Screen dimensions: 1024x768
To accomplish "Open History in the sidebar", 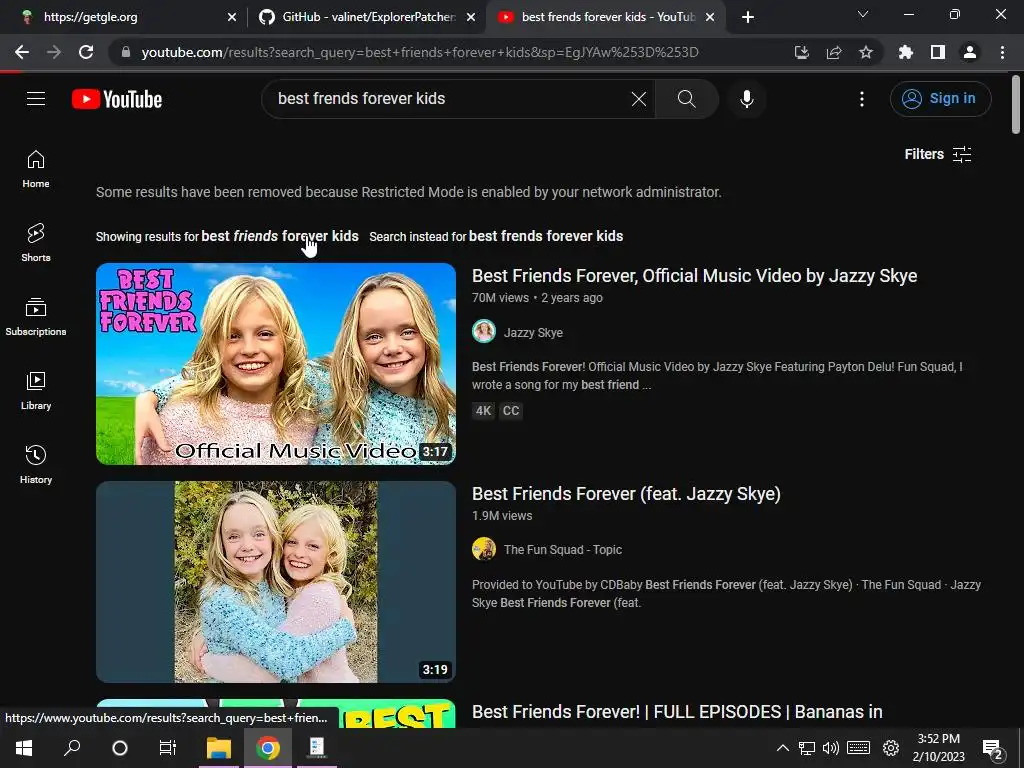I will (x=36, y=464).
